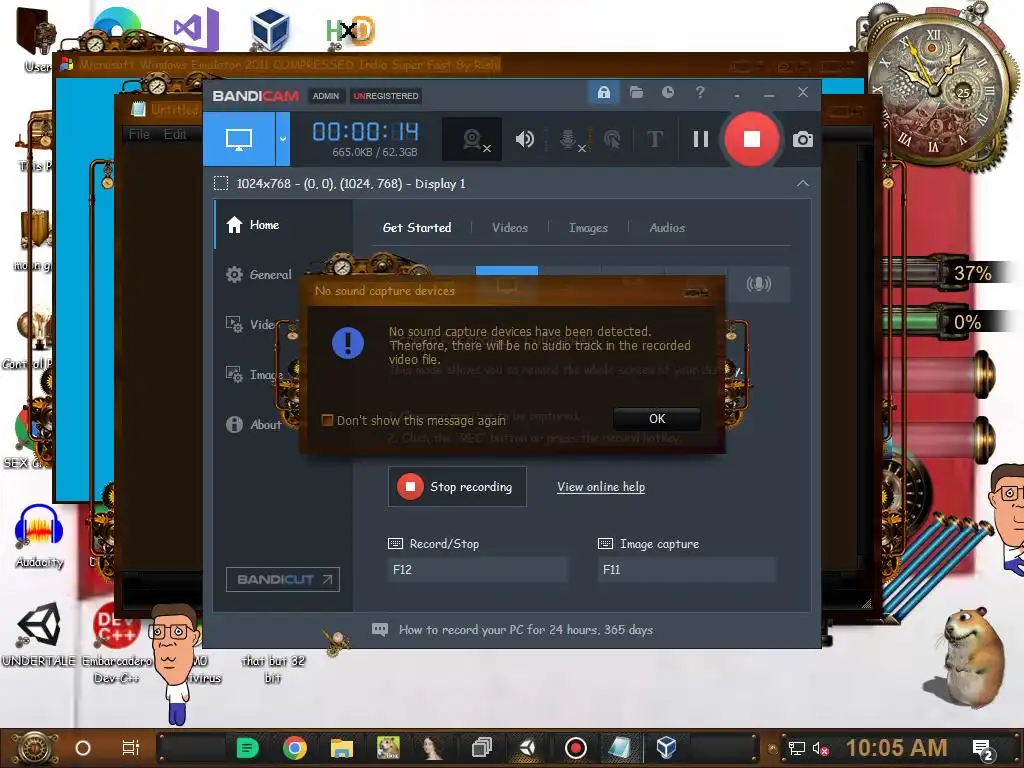
Task: Open the Unity icon on the taskbar
Action: click(528, 748)
